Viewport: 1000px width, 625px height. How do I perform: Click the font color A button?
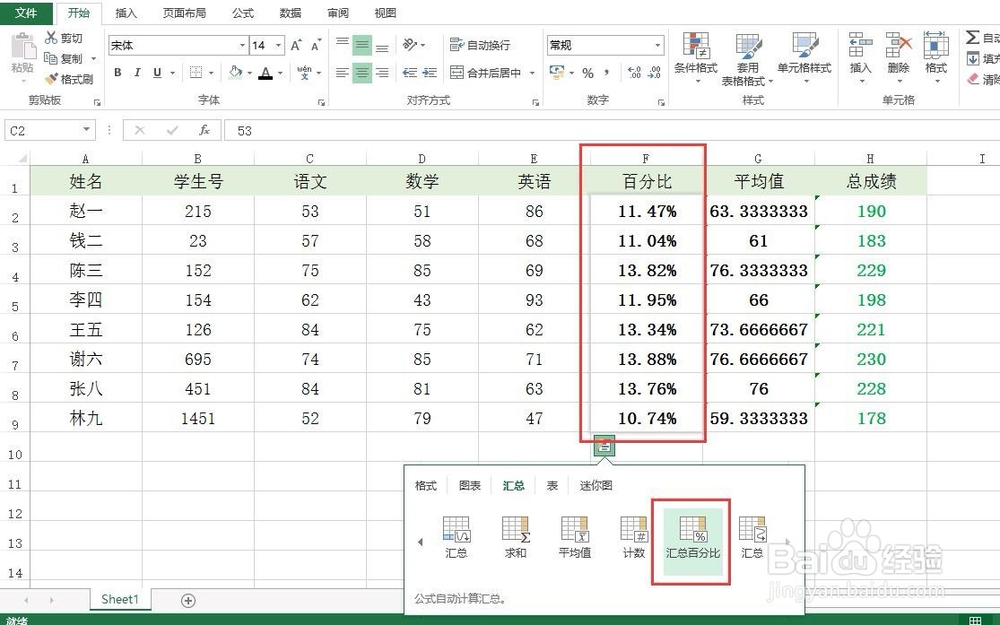265,73
